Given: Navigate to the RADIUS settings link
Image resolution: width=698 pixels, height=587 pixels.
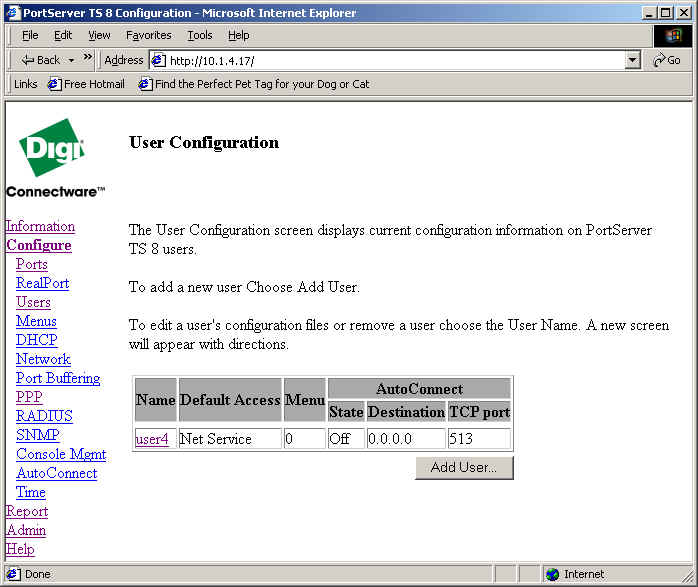Looking at the screenshot, I should (x=44, y=416).
